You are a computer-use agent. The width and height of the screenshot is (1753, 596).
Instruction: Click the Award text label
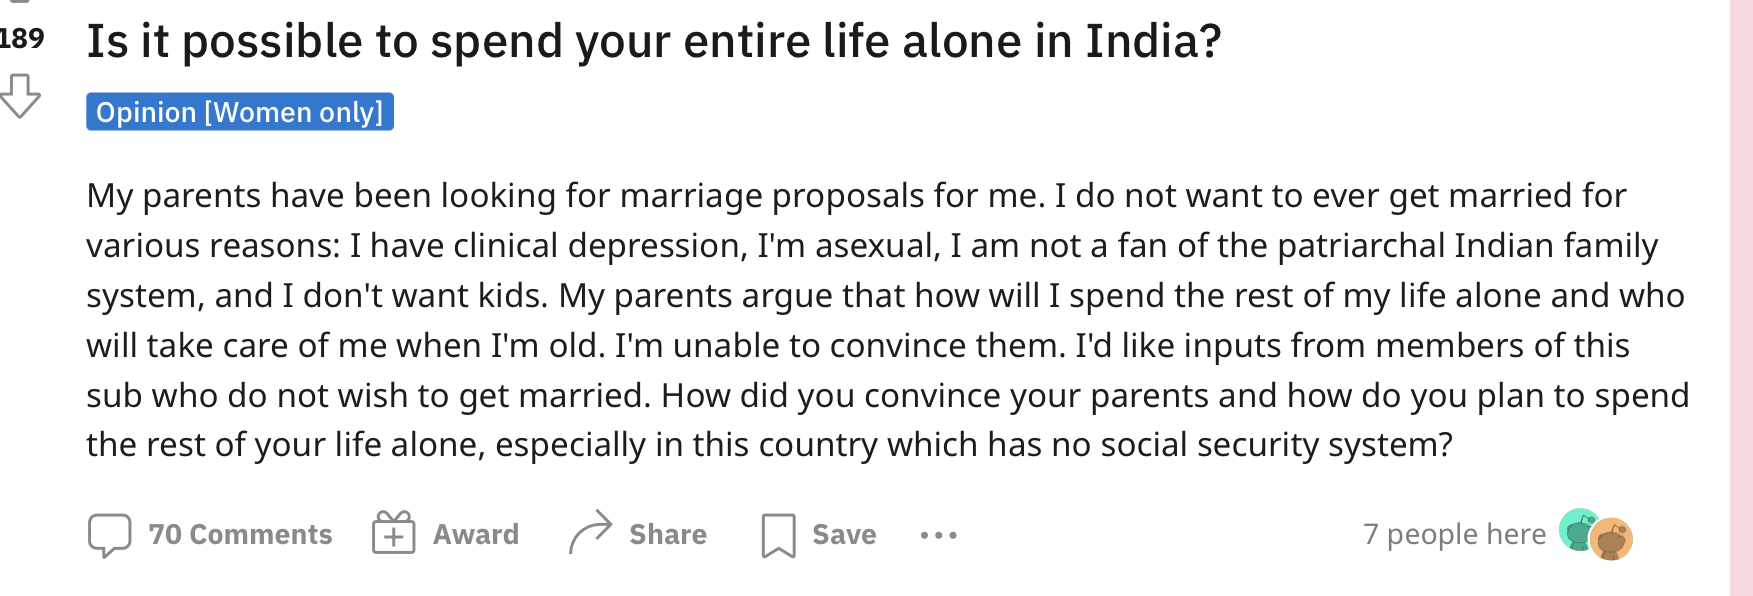click(x=476, y=535)
